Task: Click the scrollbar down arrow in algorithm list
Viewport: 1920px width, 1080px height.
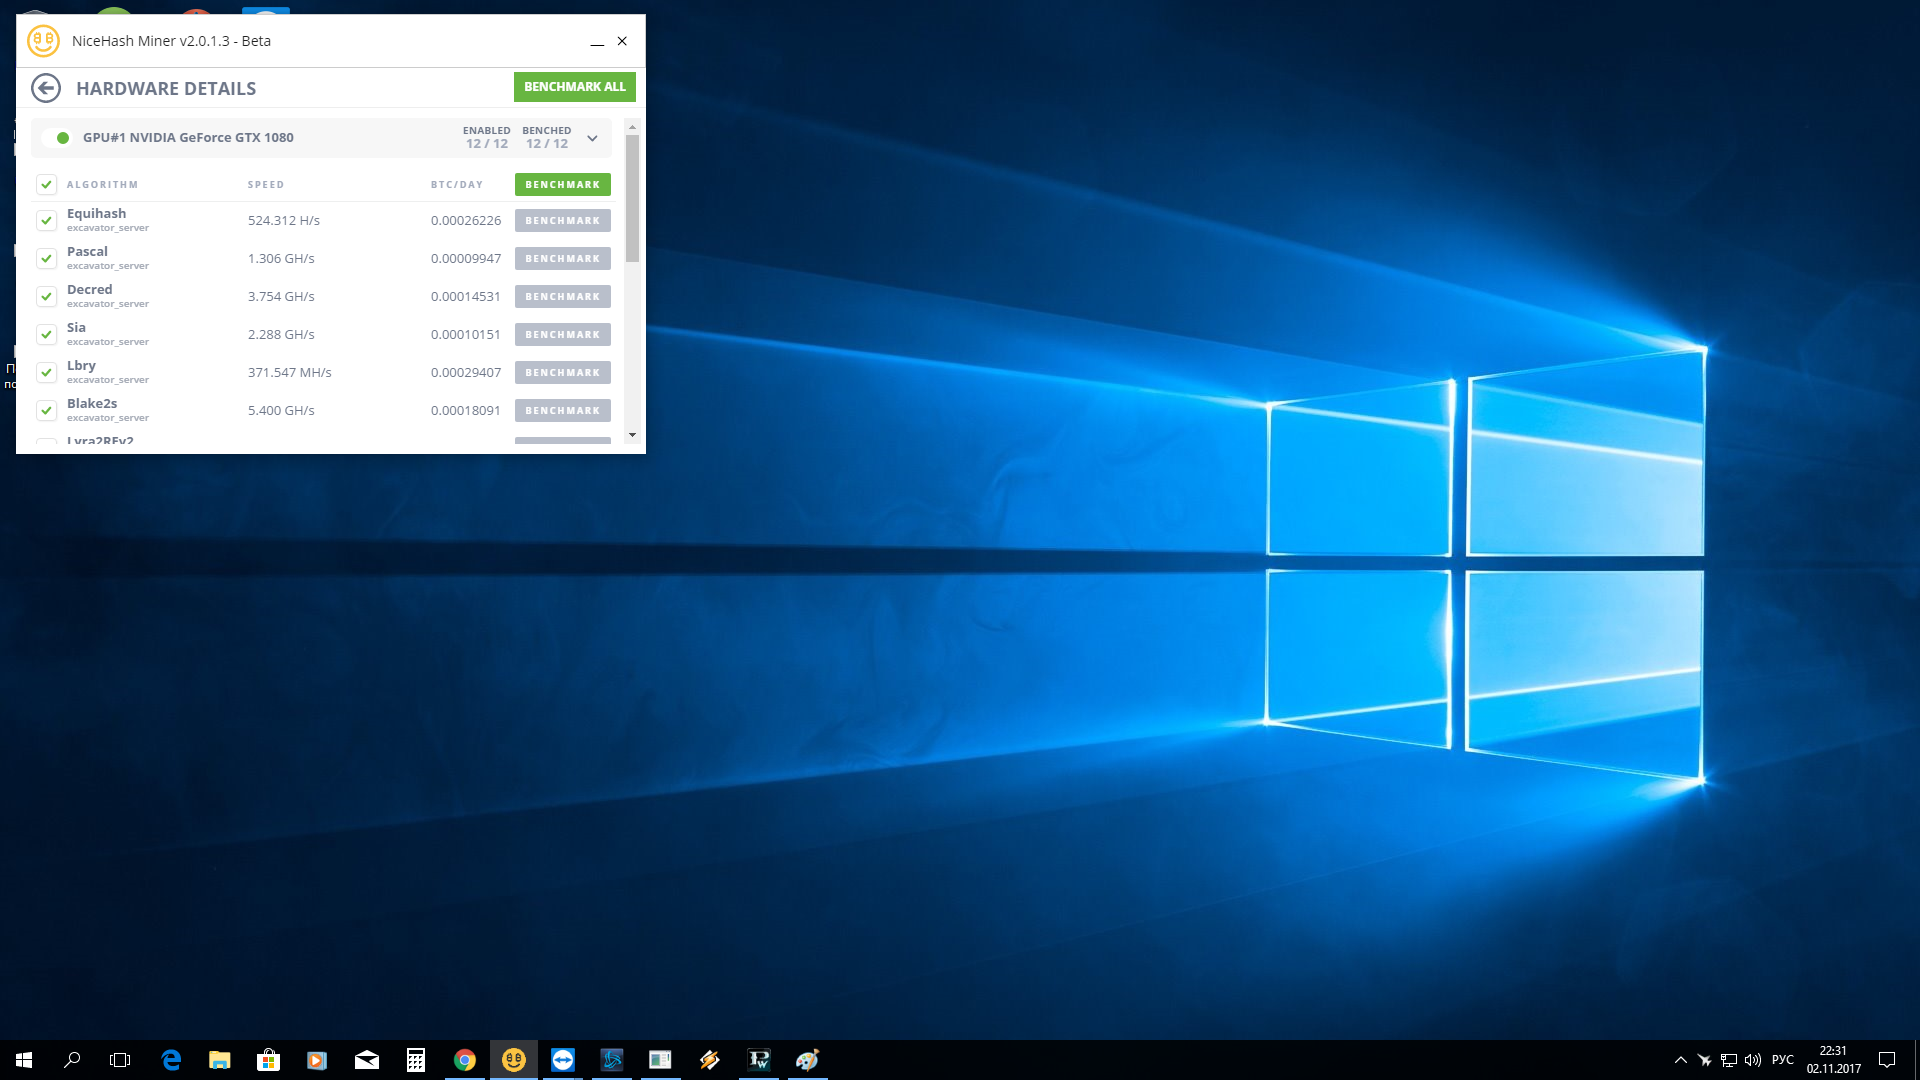Action: tap(632, 436)
